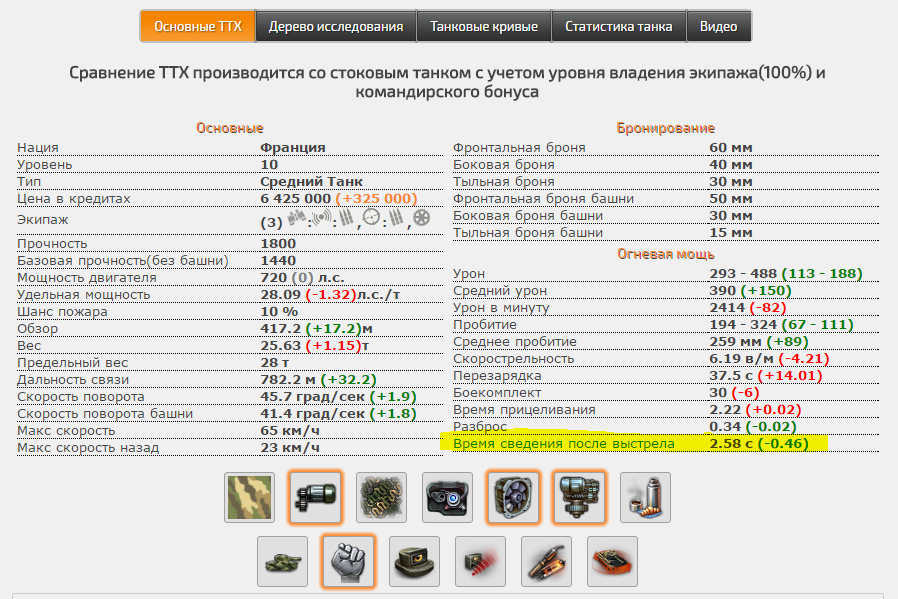Screen dimensions: 898x599
Task: Open the Видео tab
Action: coord(719,26)
